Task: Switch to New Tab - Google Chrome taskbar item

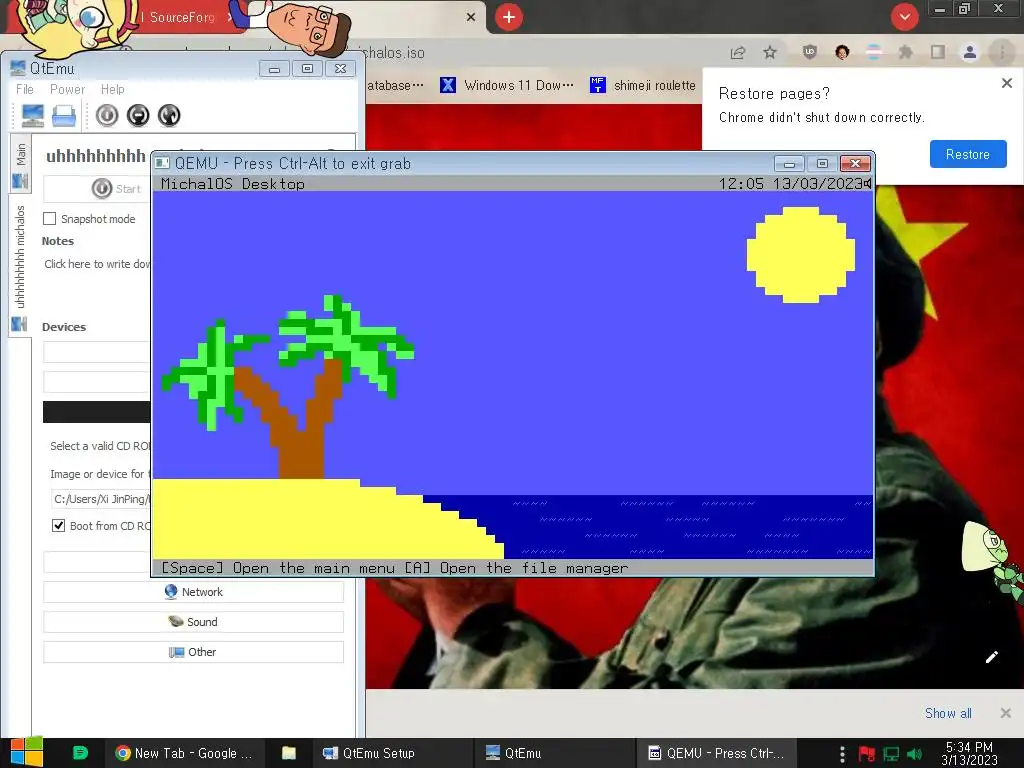Action: pyautogui.click(x=184, y=753)
